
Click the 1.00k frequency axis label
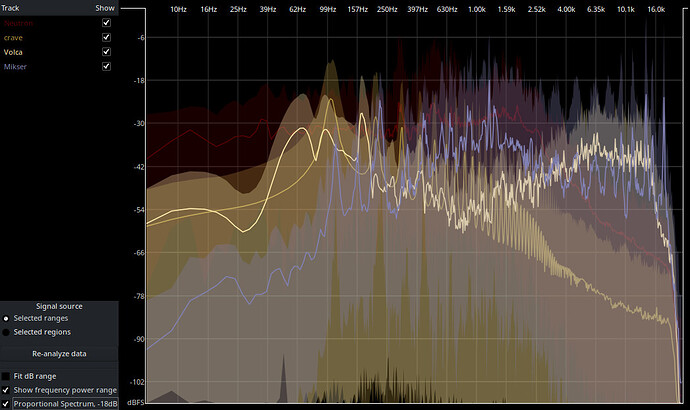tap(477, 9)
